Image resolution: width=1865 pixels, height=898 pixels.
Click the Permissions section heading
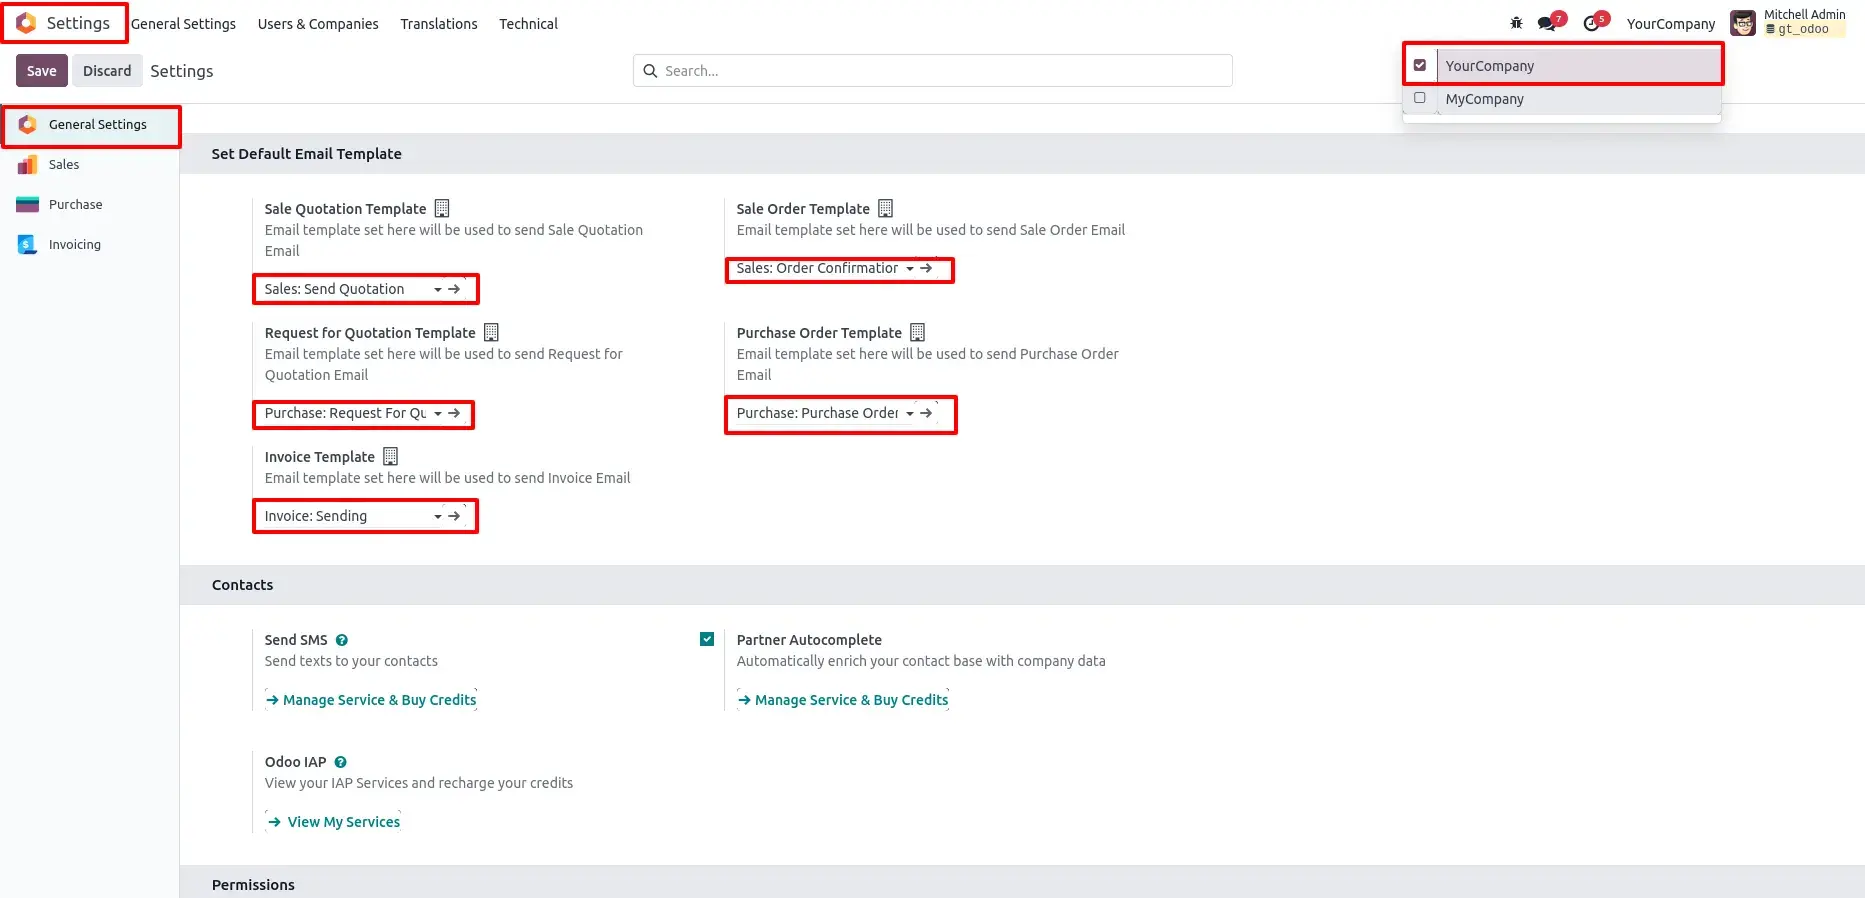click(253, 885)
